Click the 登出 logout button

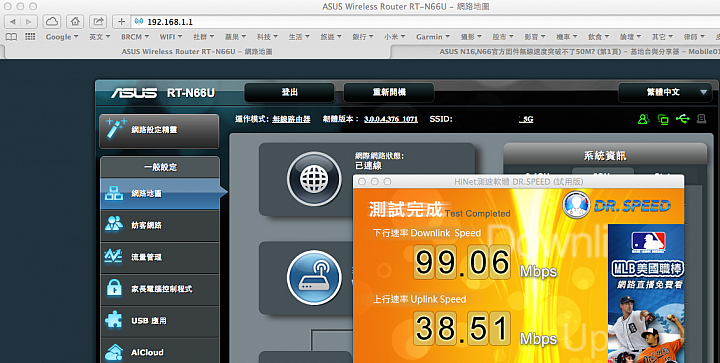(289, 92)
